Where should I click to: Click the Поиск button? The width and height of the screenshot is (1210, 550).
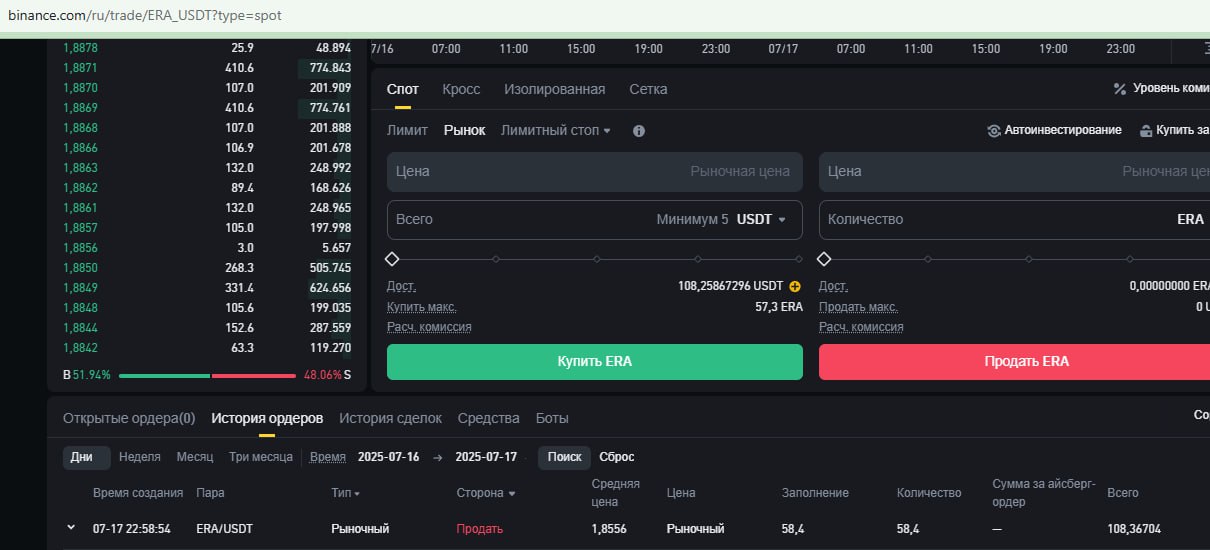564,457
